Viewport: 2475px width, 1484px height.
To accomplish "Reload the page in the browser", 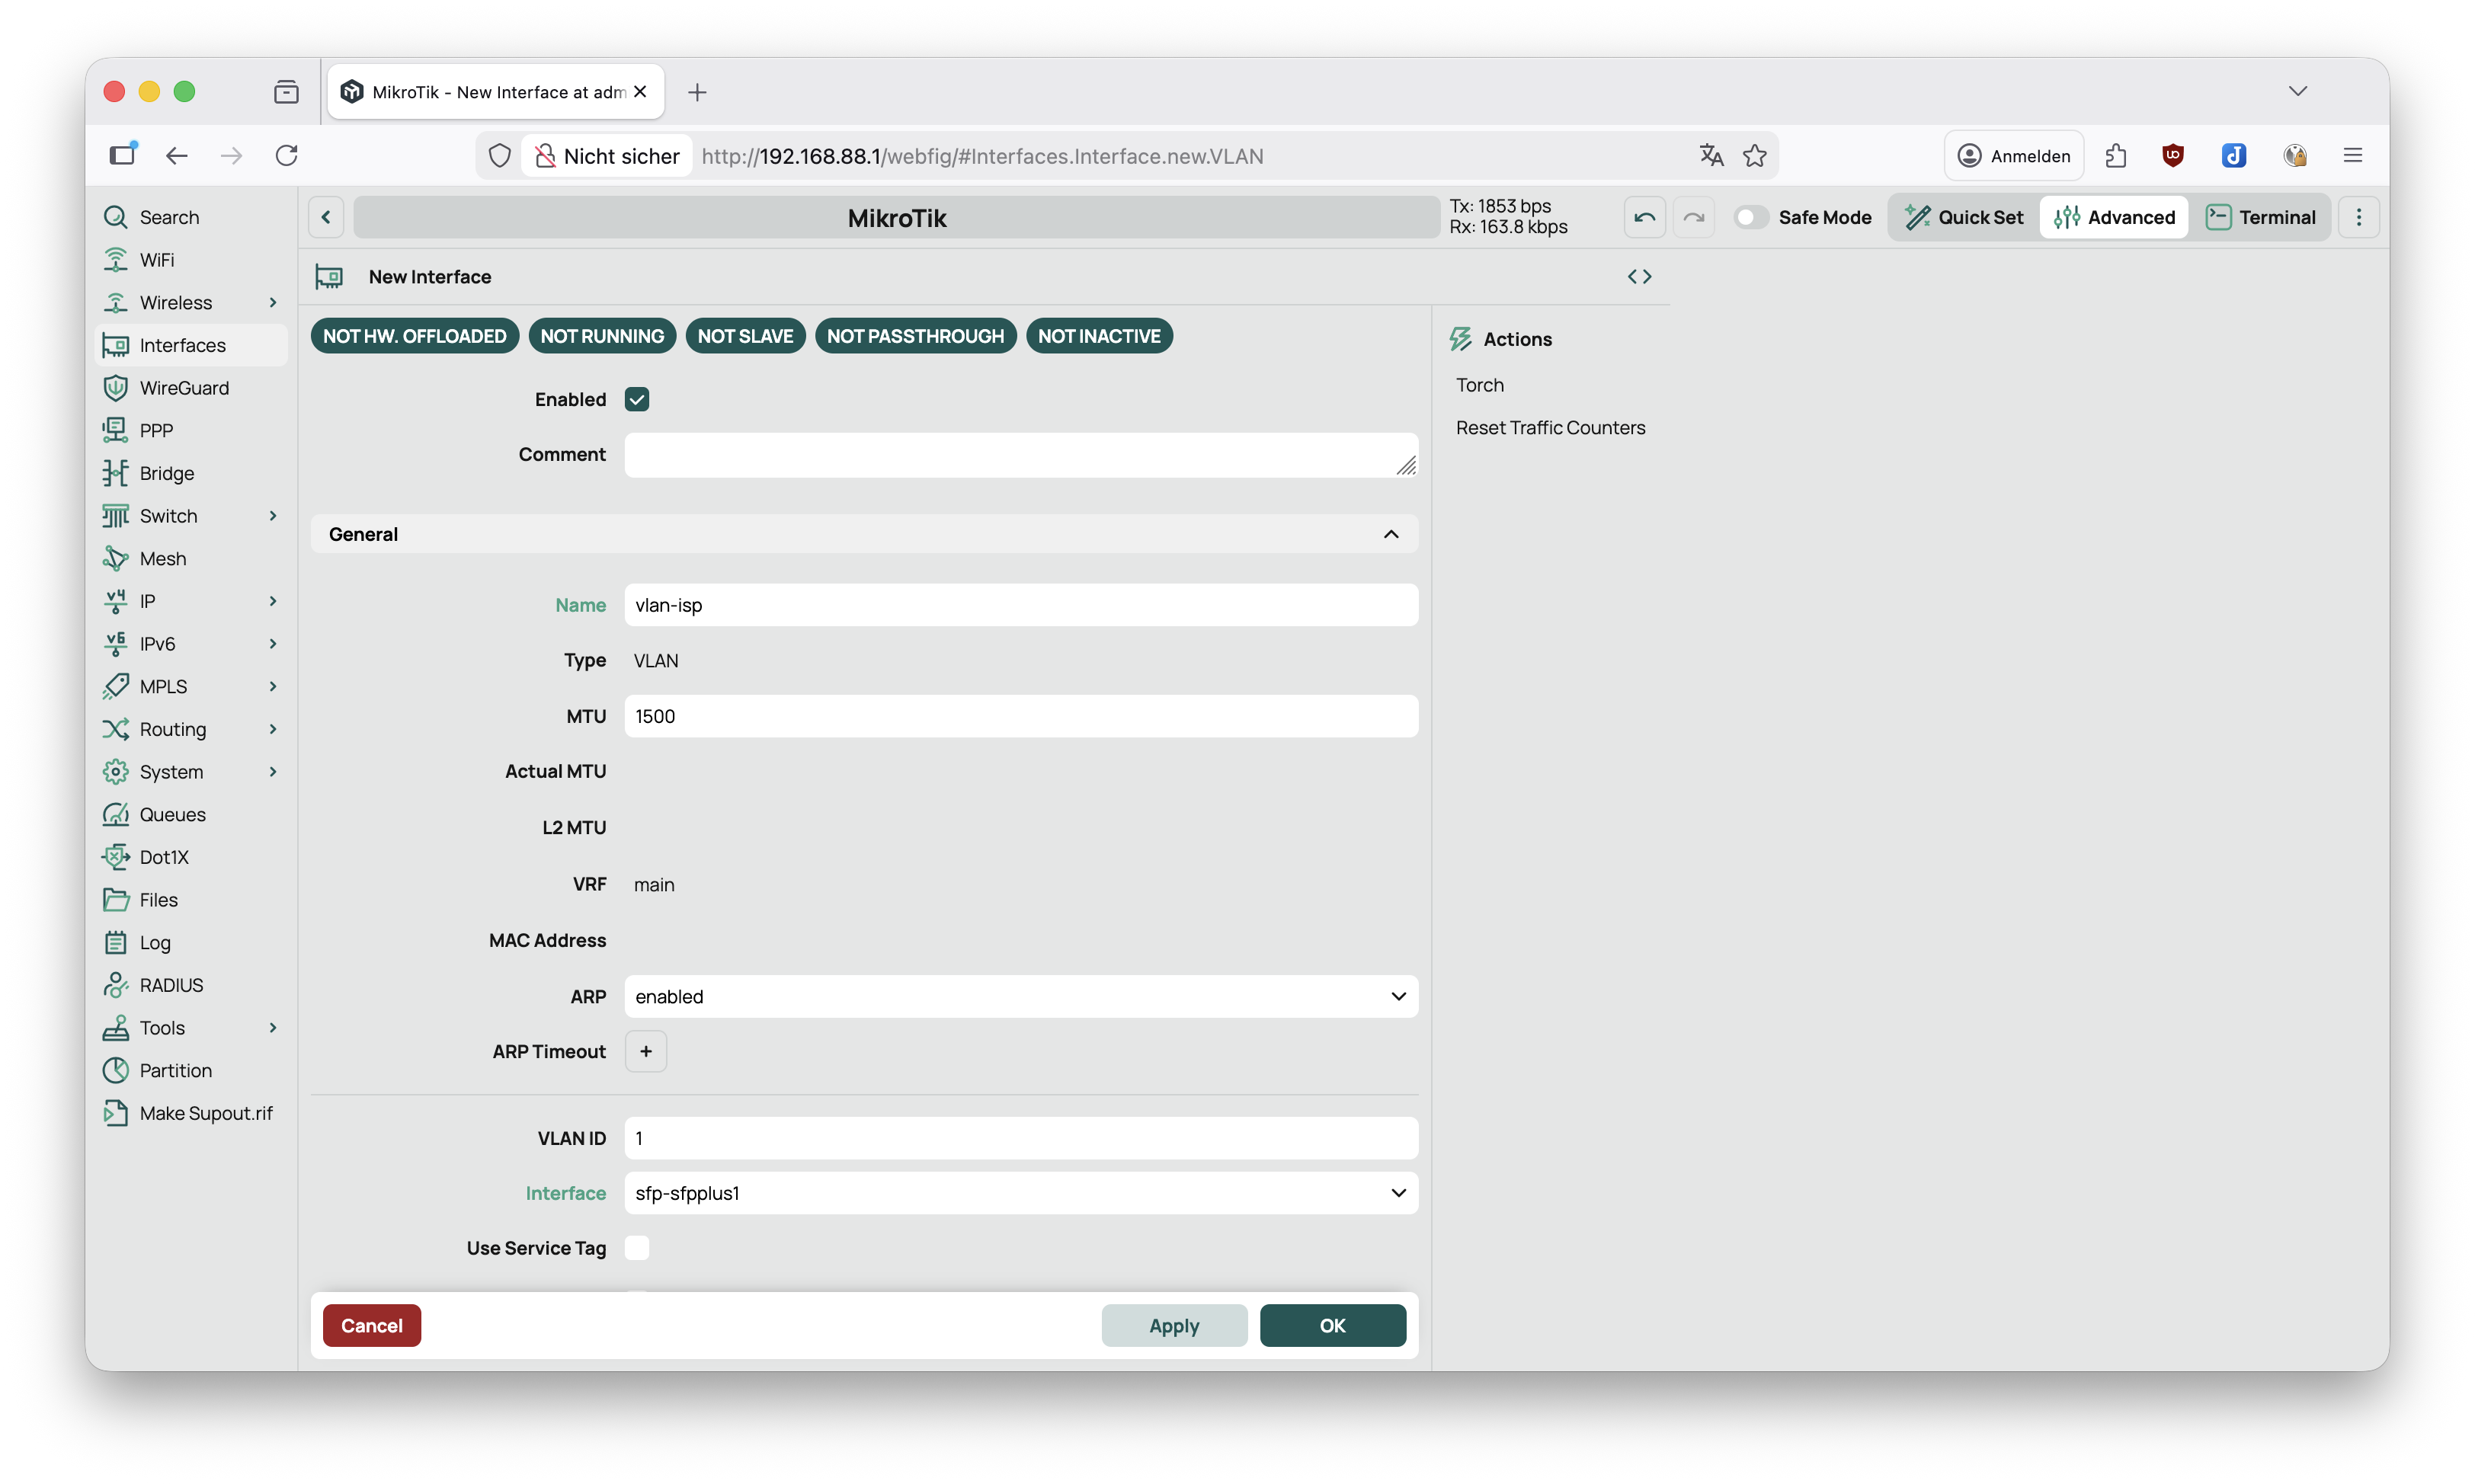I will [287, 156].
